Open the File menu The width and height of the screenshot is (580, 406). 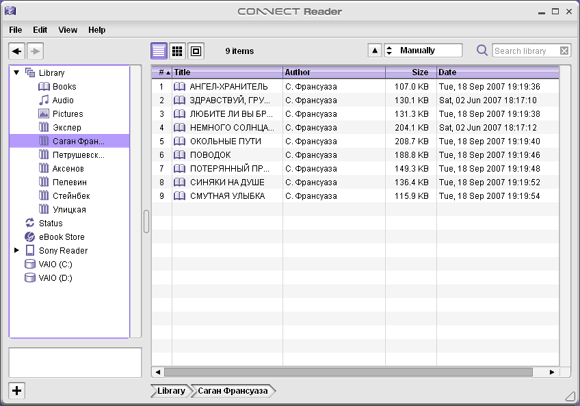(x=15, y=30)
